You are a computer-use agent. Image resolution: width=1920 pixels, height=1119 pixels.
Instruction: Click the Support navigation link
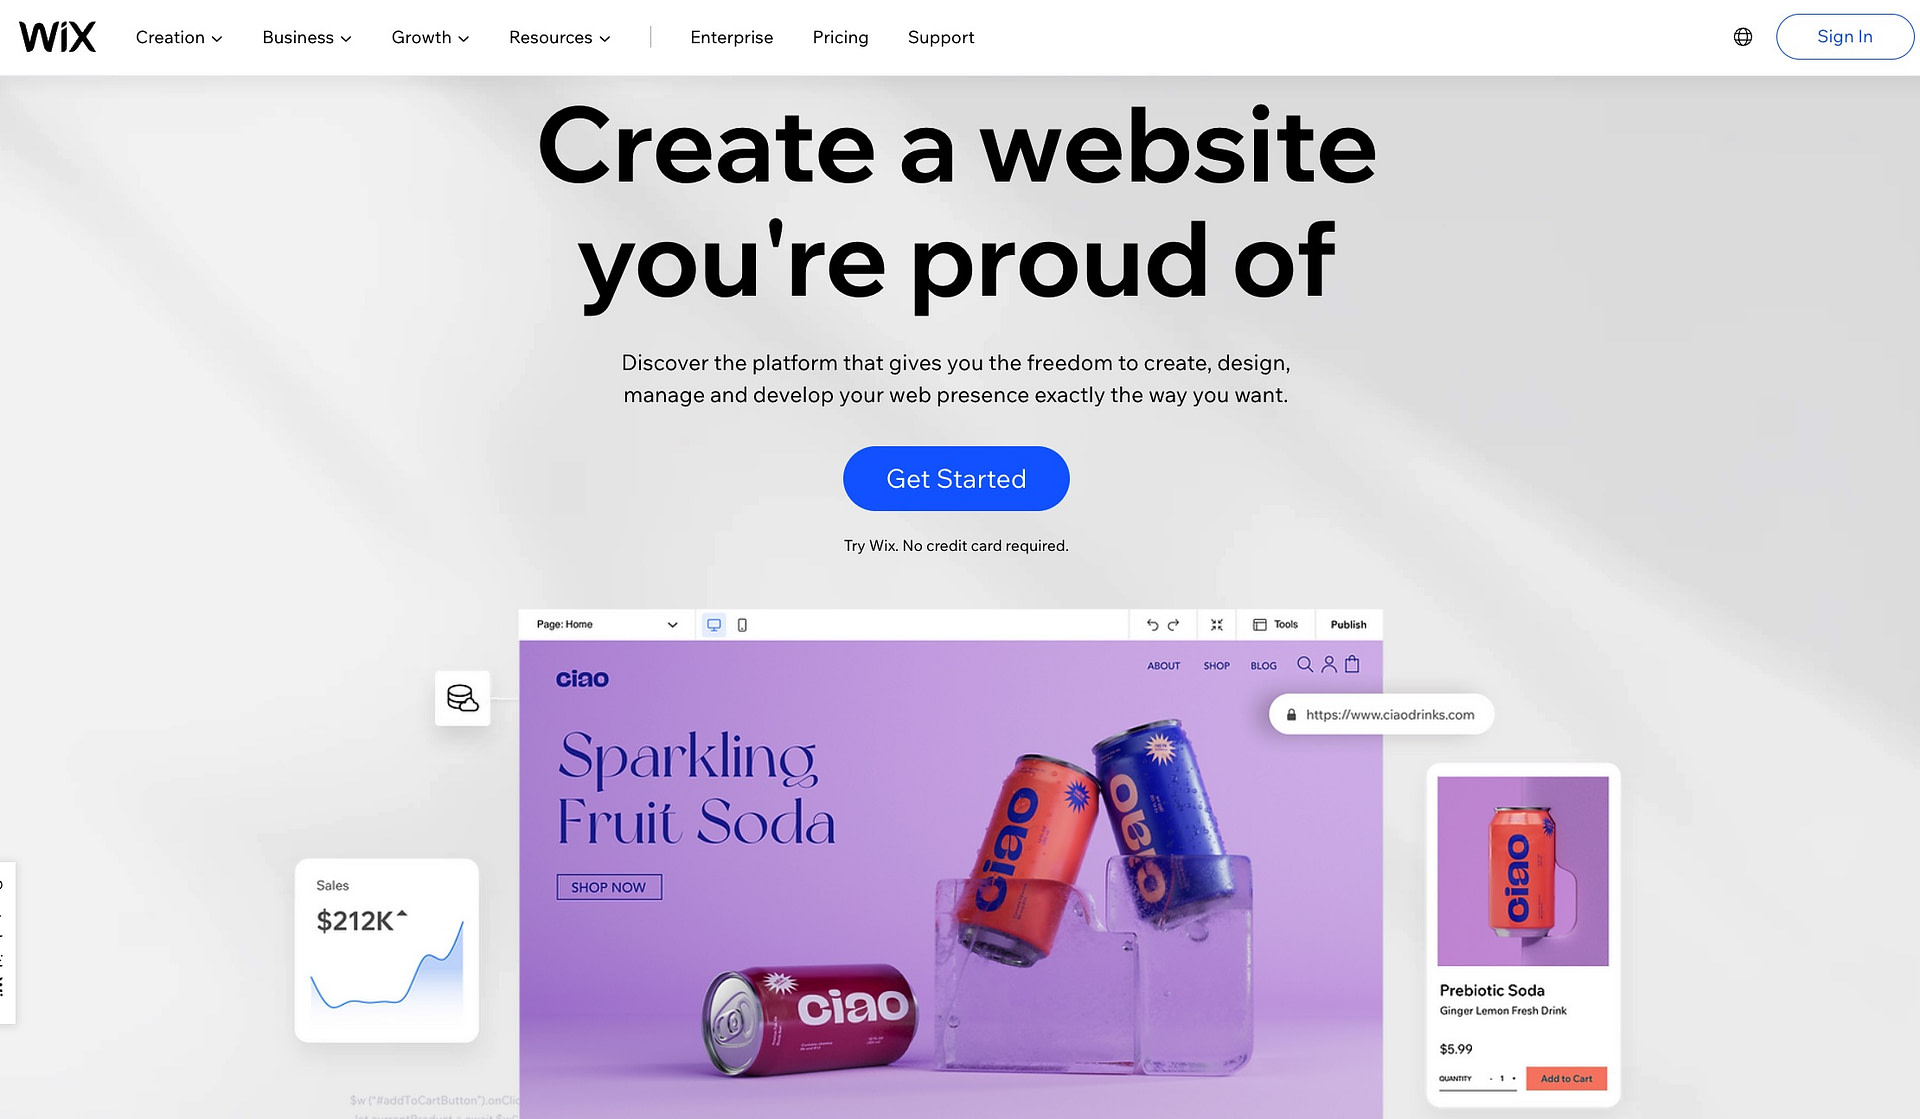click(940, 37)
